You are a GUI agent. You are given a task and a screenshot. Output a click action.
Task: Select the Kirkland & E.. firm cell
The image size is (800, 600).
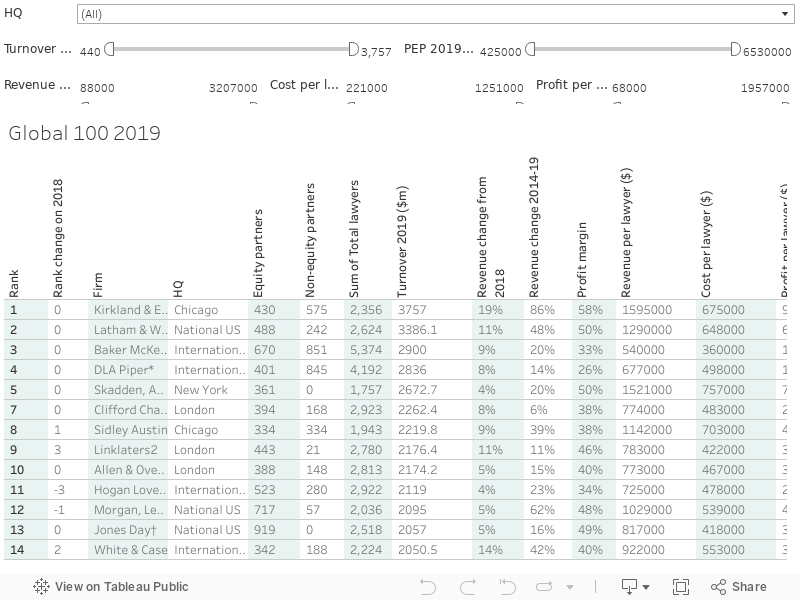(130, 310)
